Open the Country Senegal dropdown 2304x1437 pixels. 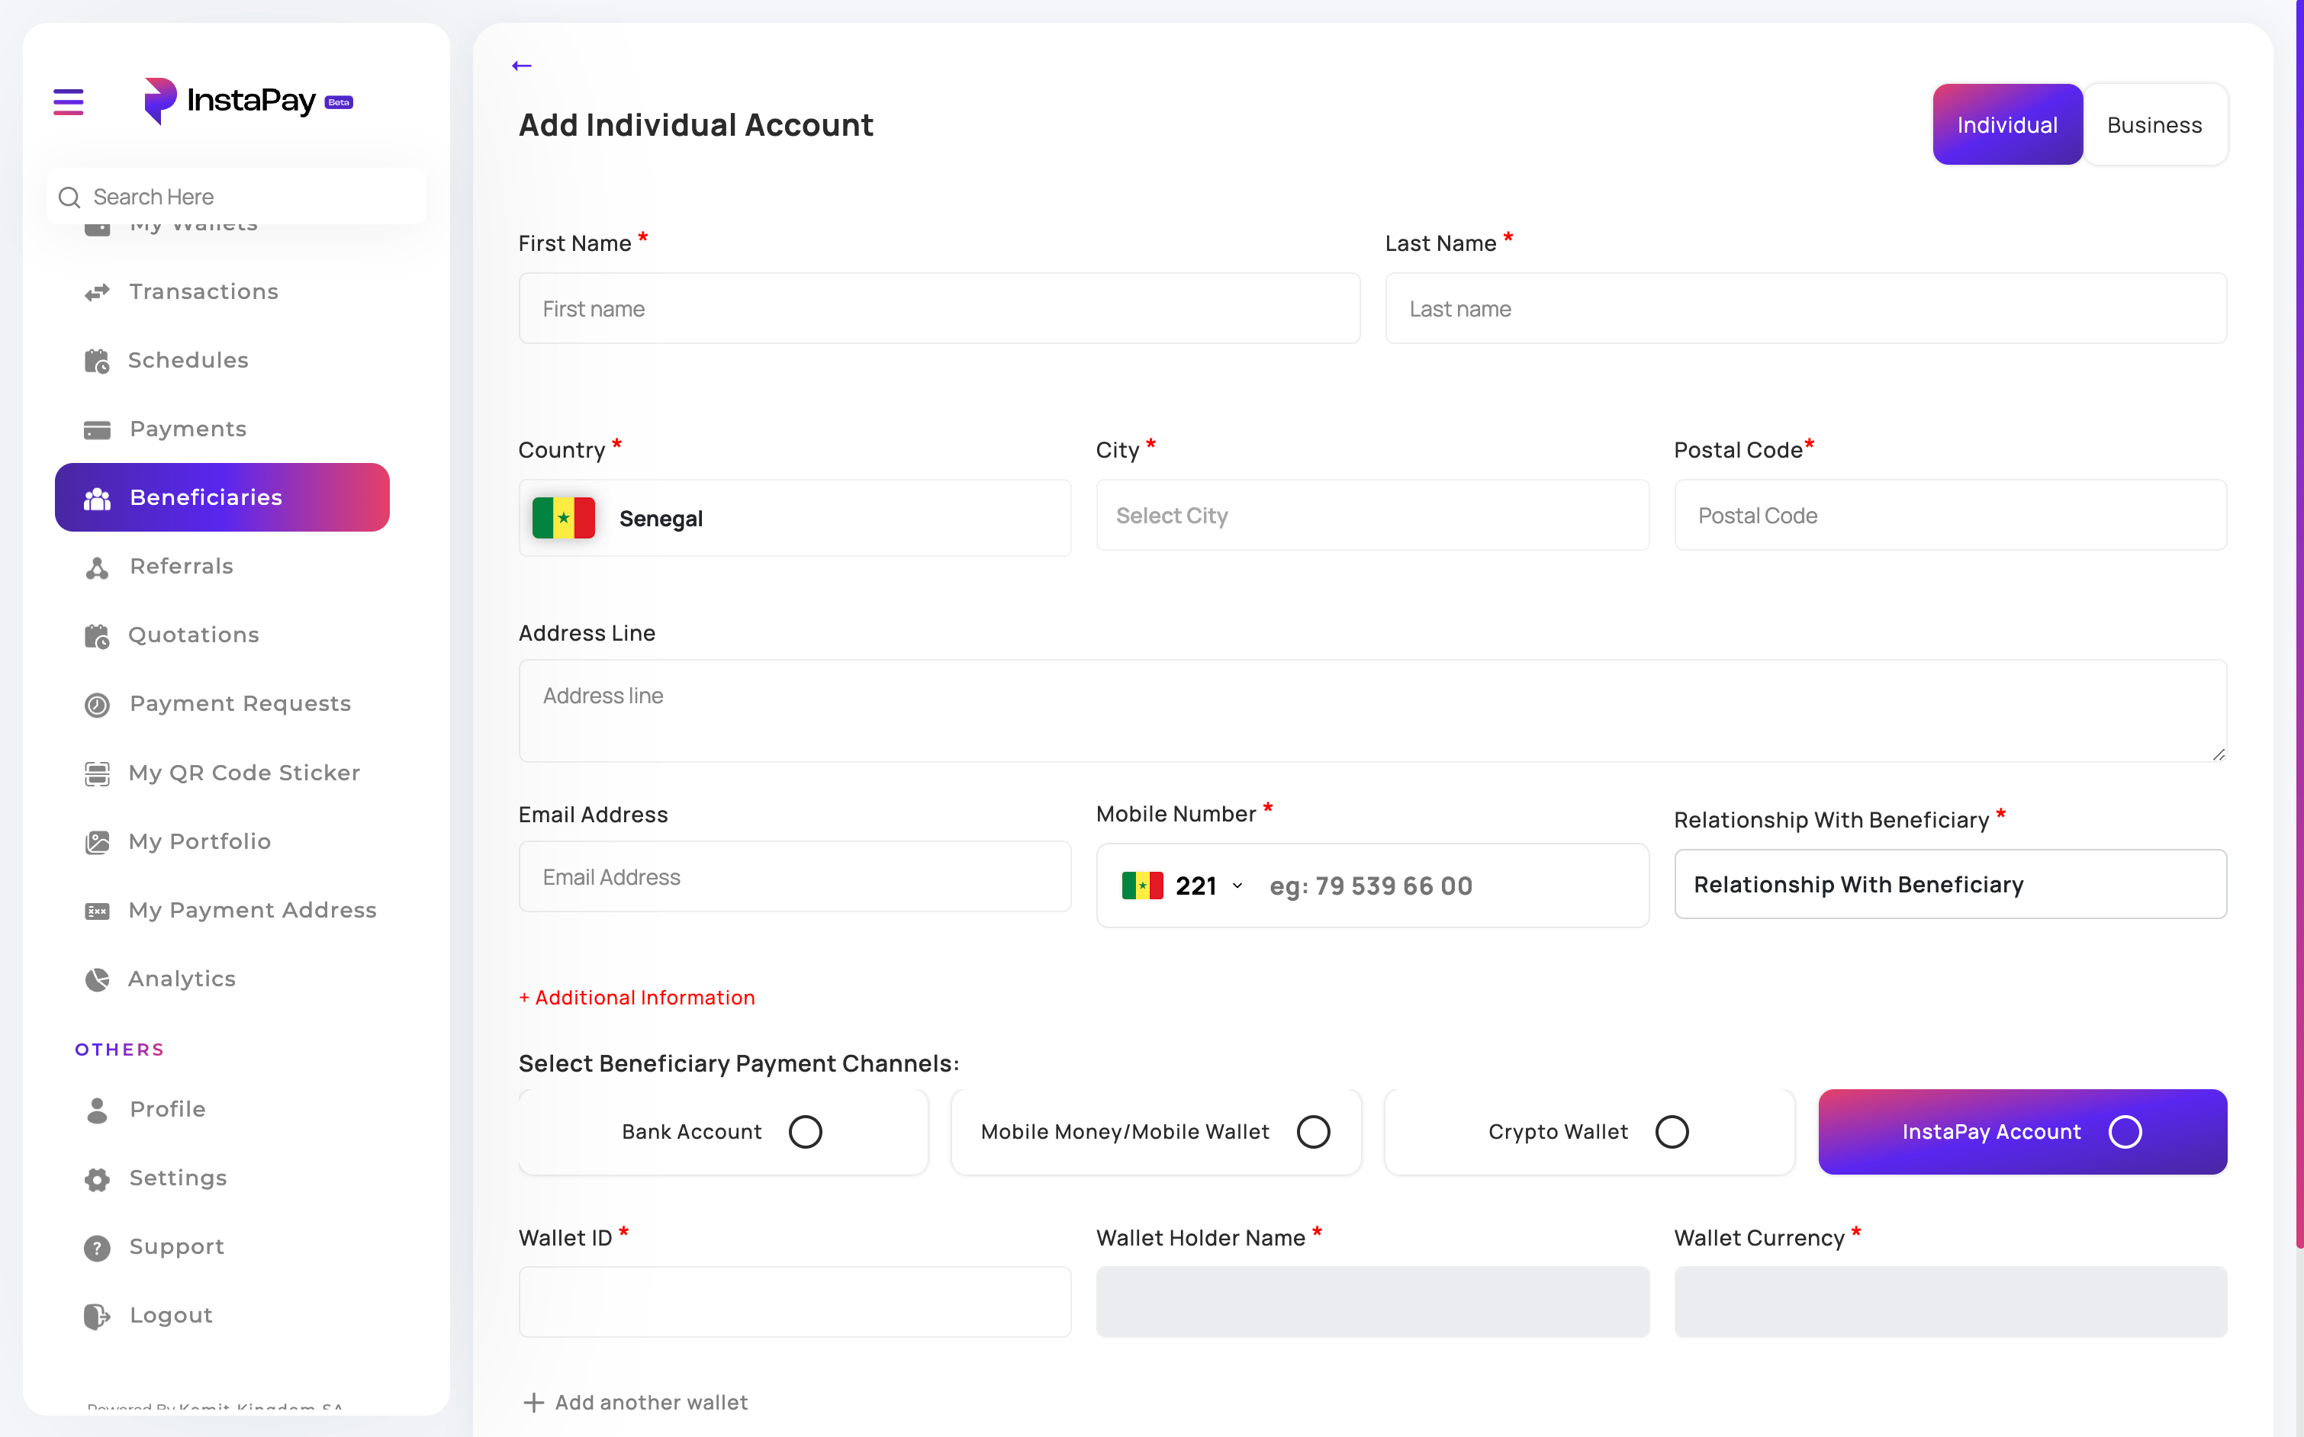(x=794, y=518)
